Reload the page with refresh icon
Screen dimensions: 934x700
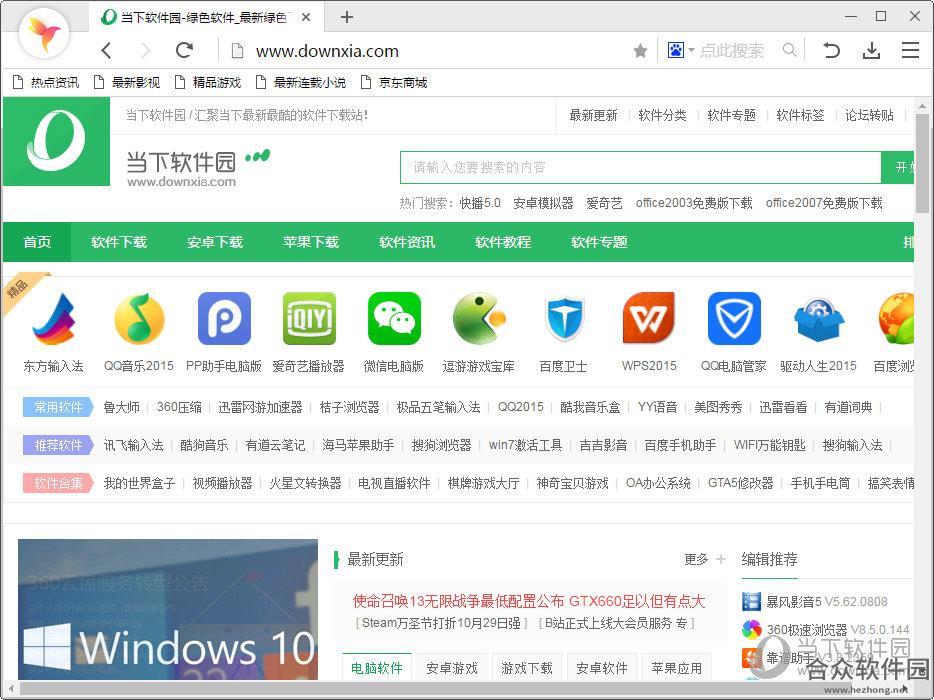click(x=184, y=50)
